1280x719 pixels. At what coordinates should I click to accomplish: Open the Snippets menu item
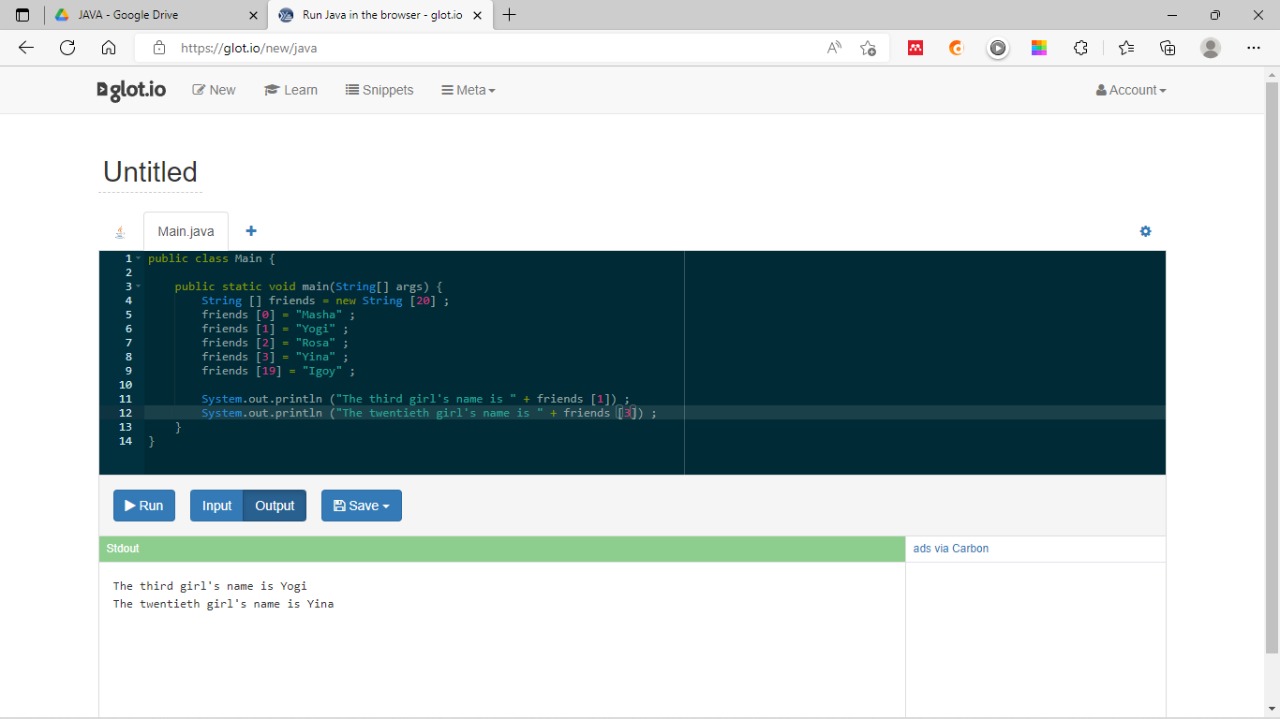[x=379, y=90]
